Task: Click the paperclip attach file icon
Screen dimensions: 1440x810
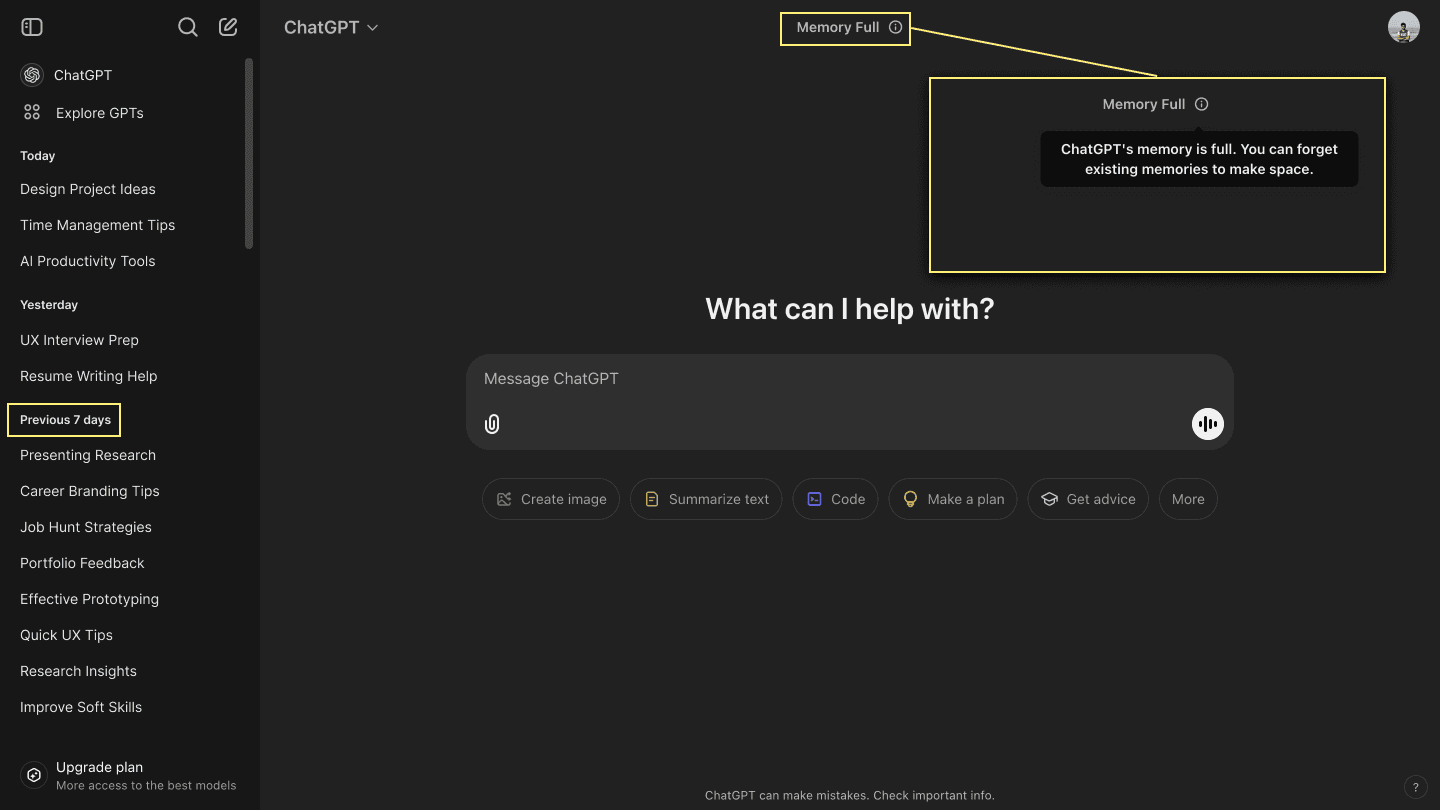Action: [492, 424]
